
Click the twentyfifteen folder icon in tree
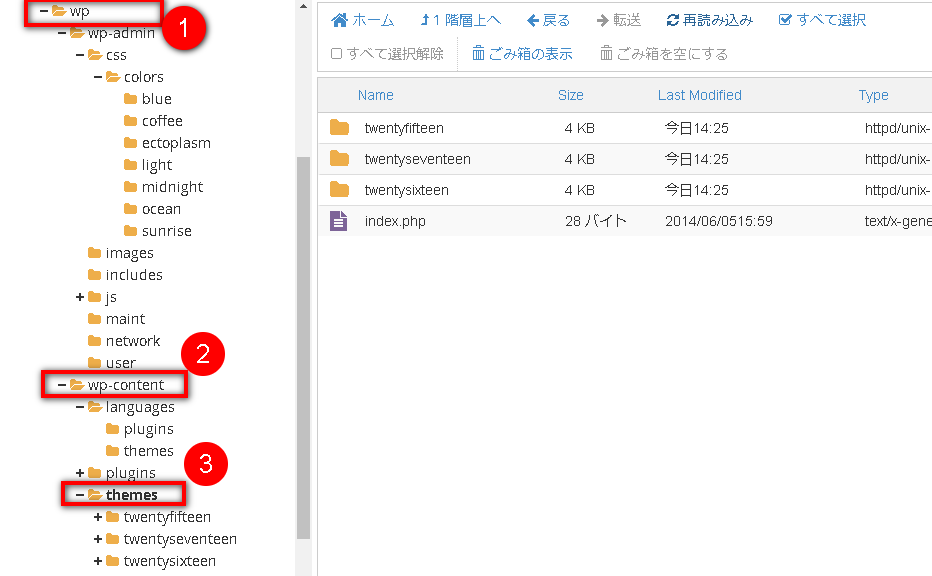(x=113, y=517)
